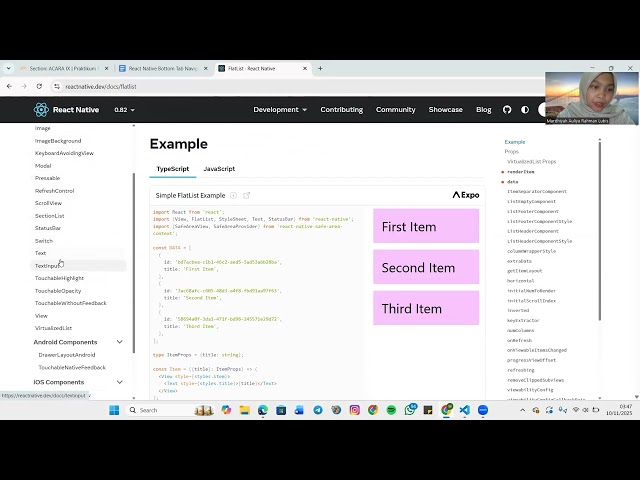Collapse the iOS Components section
The image size is (640, 480).
120,382
